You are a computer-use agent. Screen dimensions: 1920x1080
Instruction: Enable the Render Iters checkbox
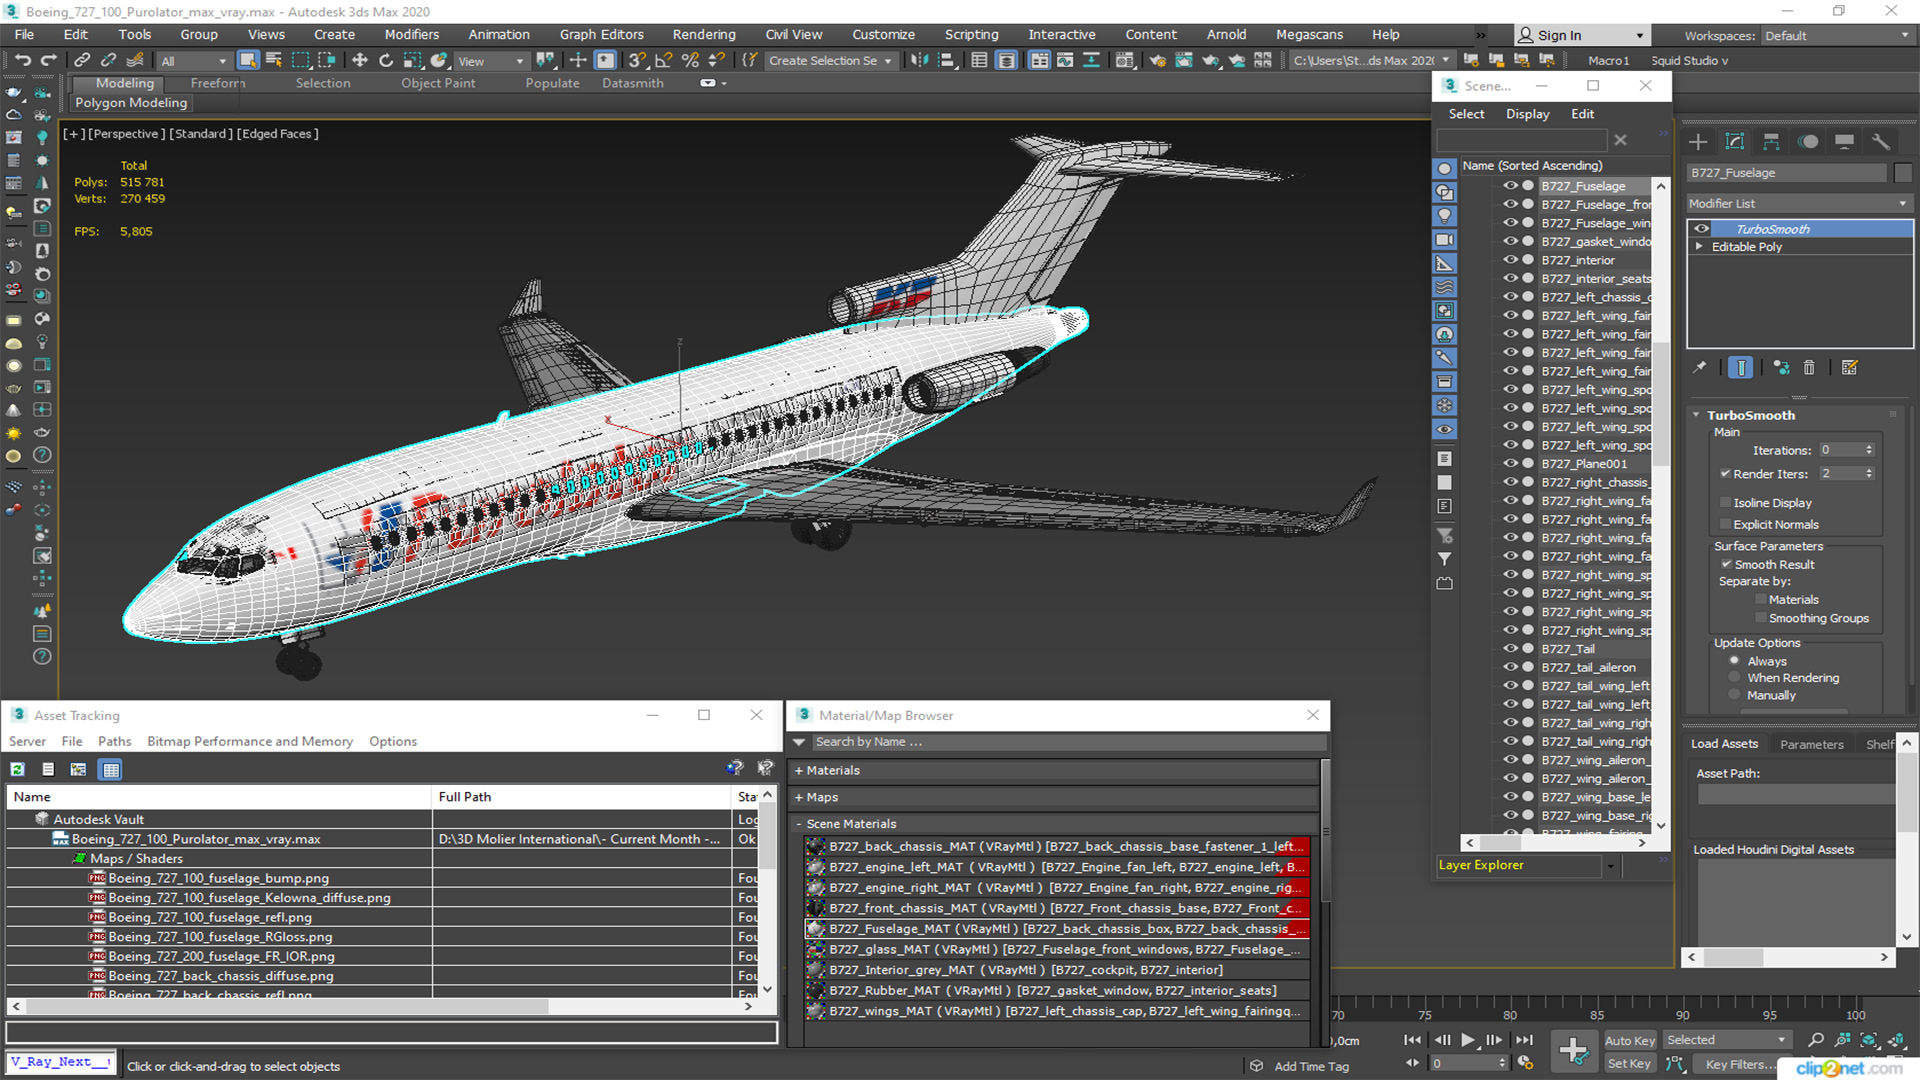pos(1725,474)
